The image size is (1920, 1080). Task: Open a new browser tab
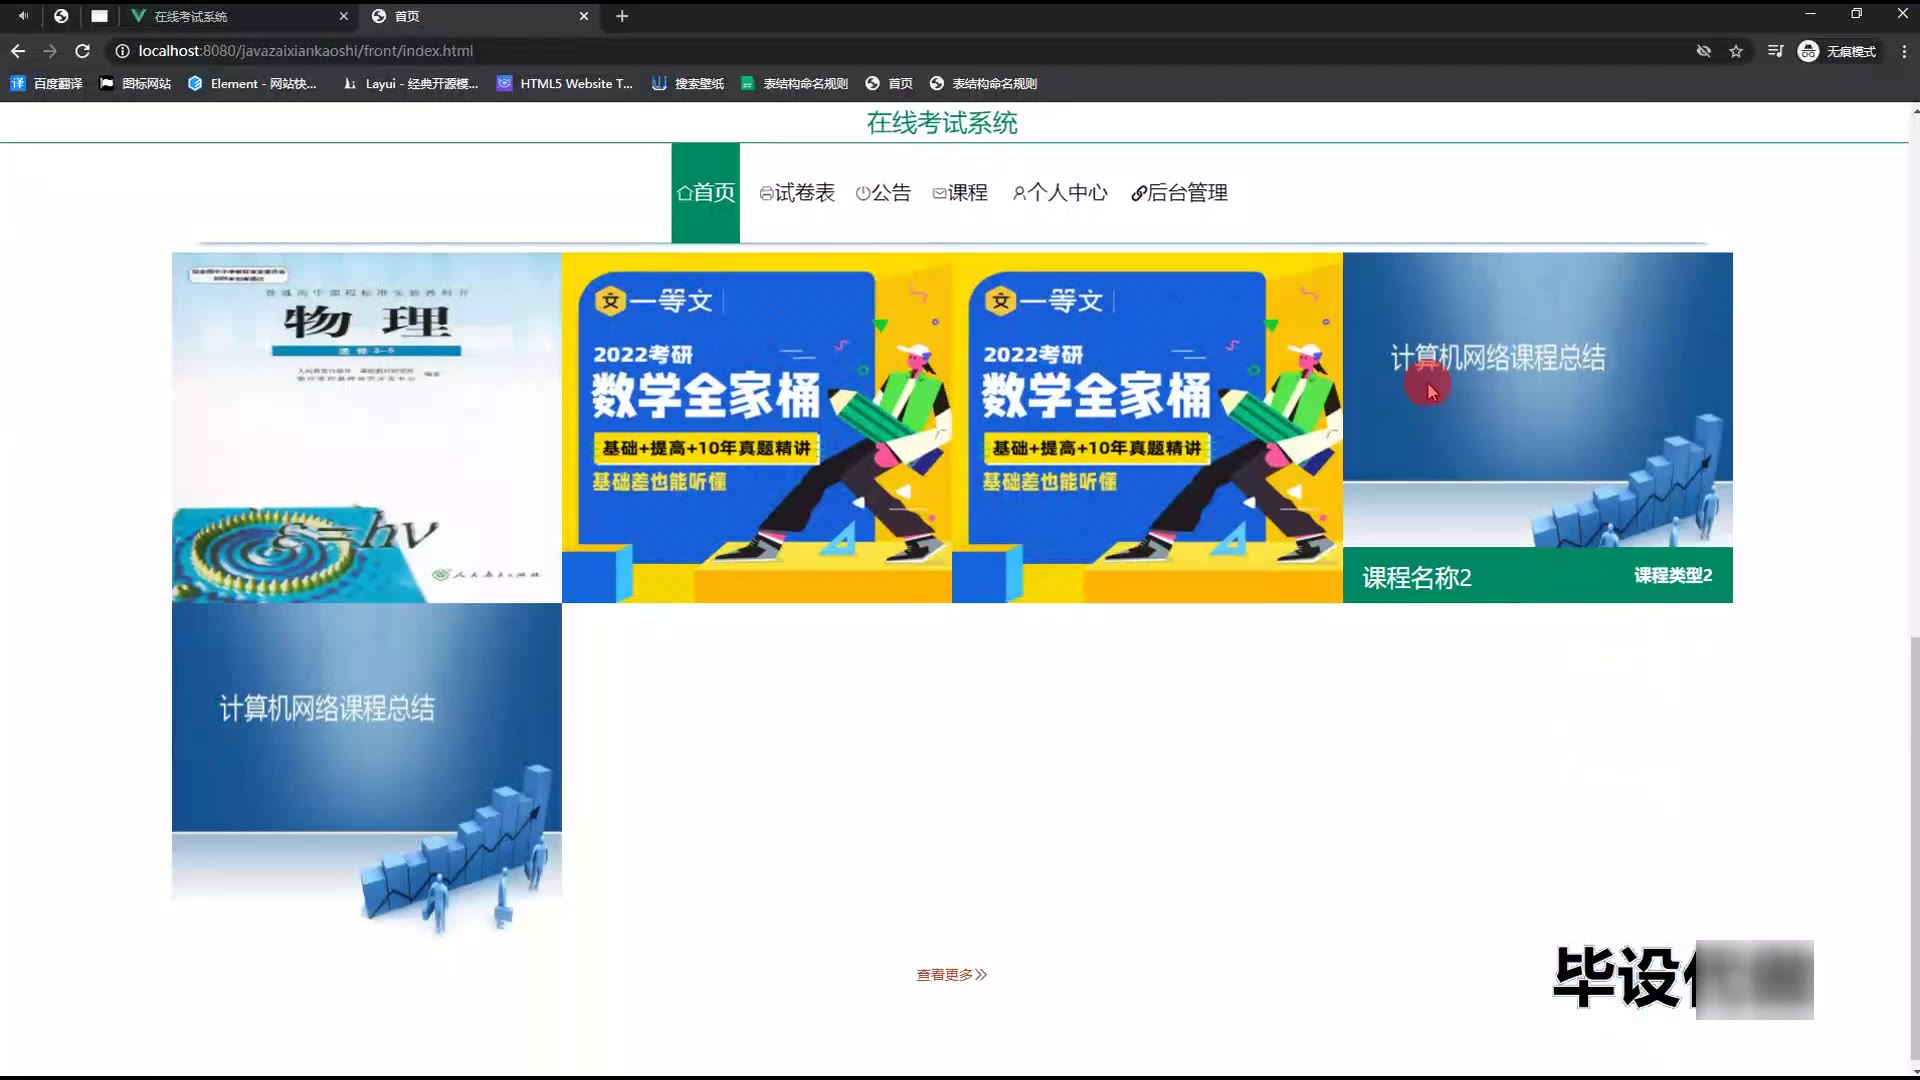pos(622,16)
